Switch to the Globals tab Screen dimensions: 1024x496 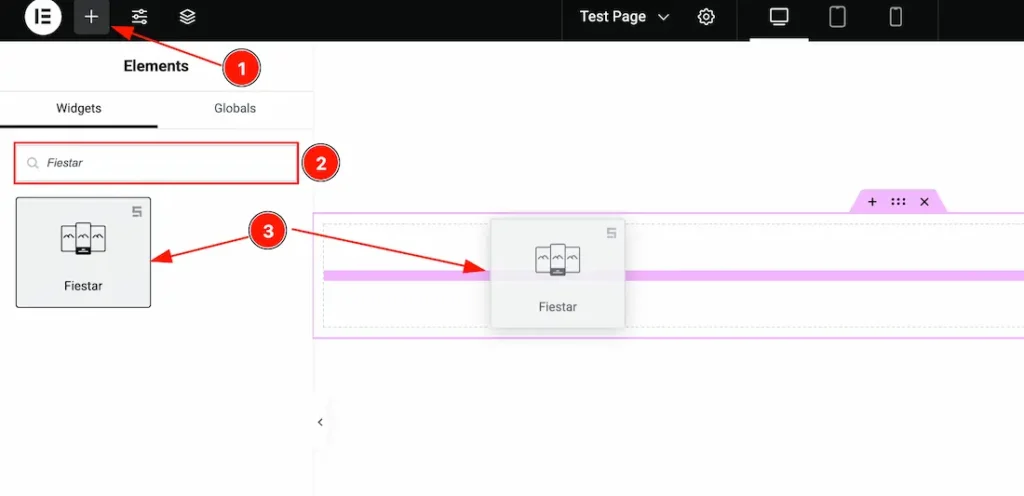tap(235, 108)
